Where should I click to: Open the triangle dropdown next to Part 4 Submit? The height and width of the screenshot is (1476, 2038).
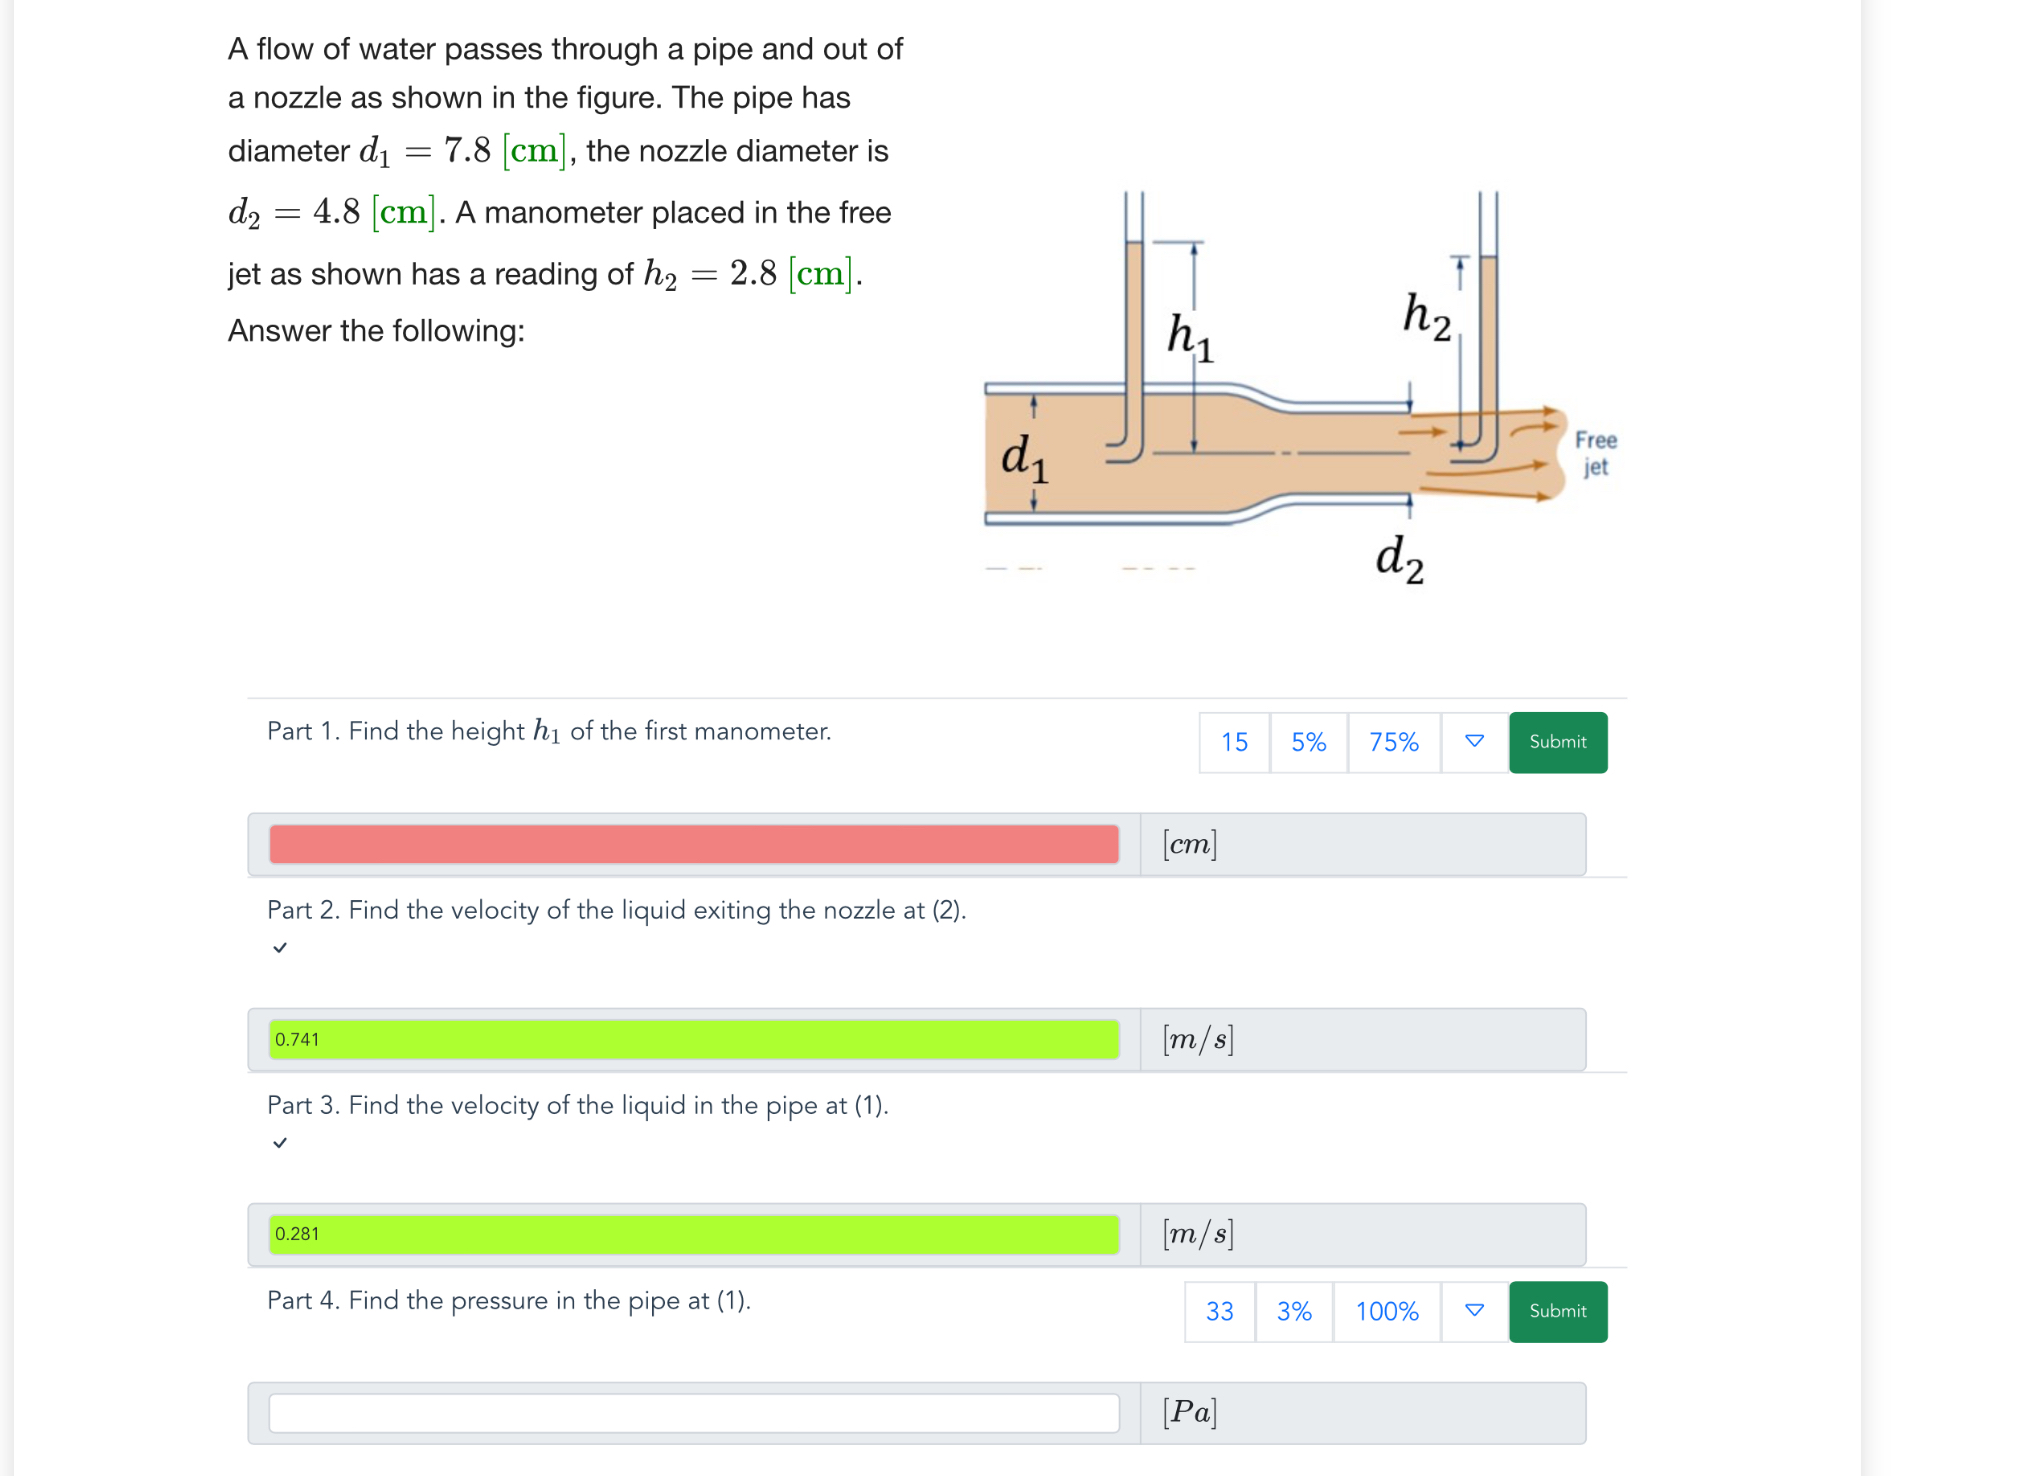tap(1472, 1311)
